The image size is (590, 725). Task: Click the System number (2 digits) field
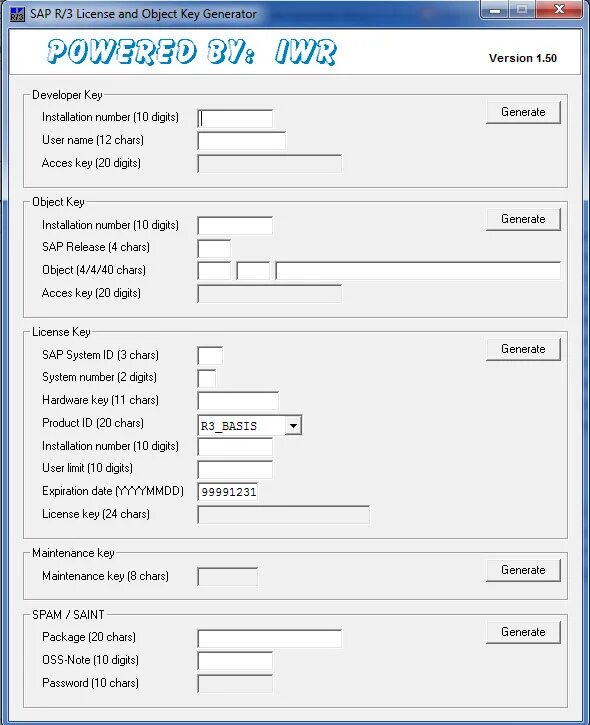[207, 378]
